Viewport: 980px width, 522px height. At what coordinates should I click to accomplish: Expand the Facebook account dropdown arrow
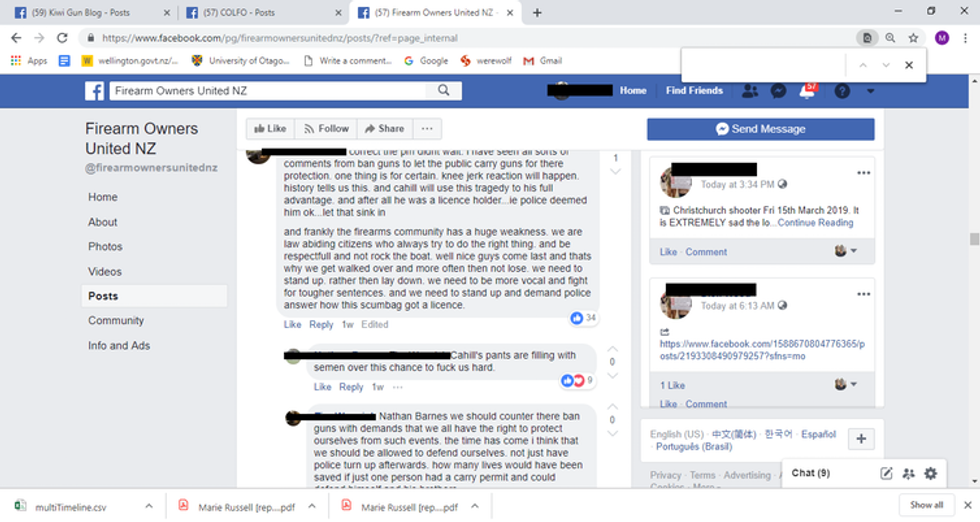(x=870, y=91)
